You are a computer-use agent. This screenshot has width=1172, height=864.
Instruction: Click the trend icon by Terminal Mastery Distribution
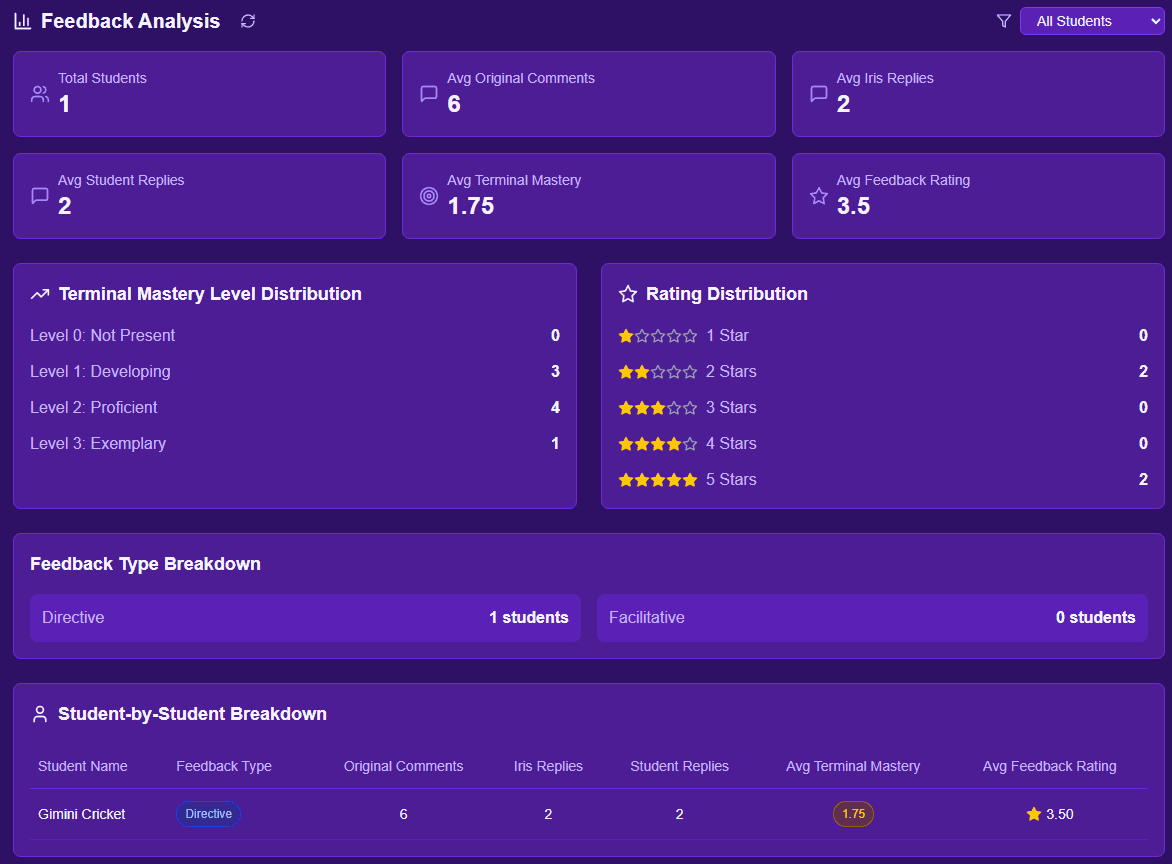(40, 294)
